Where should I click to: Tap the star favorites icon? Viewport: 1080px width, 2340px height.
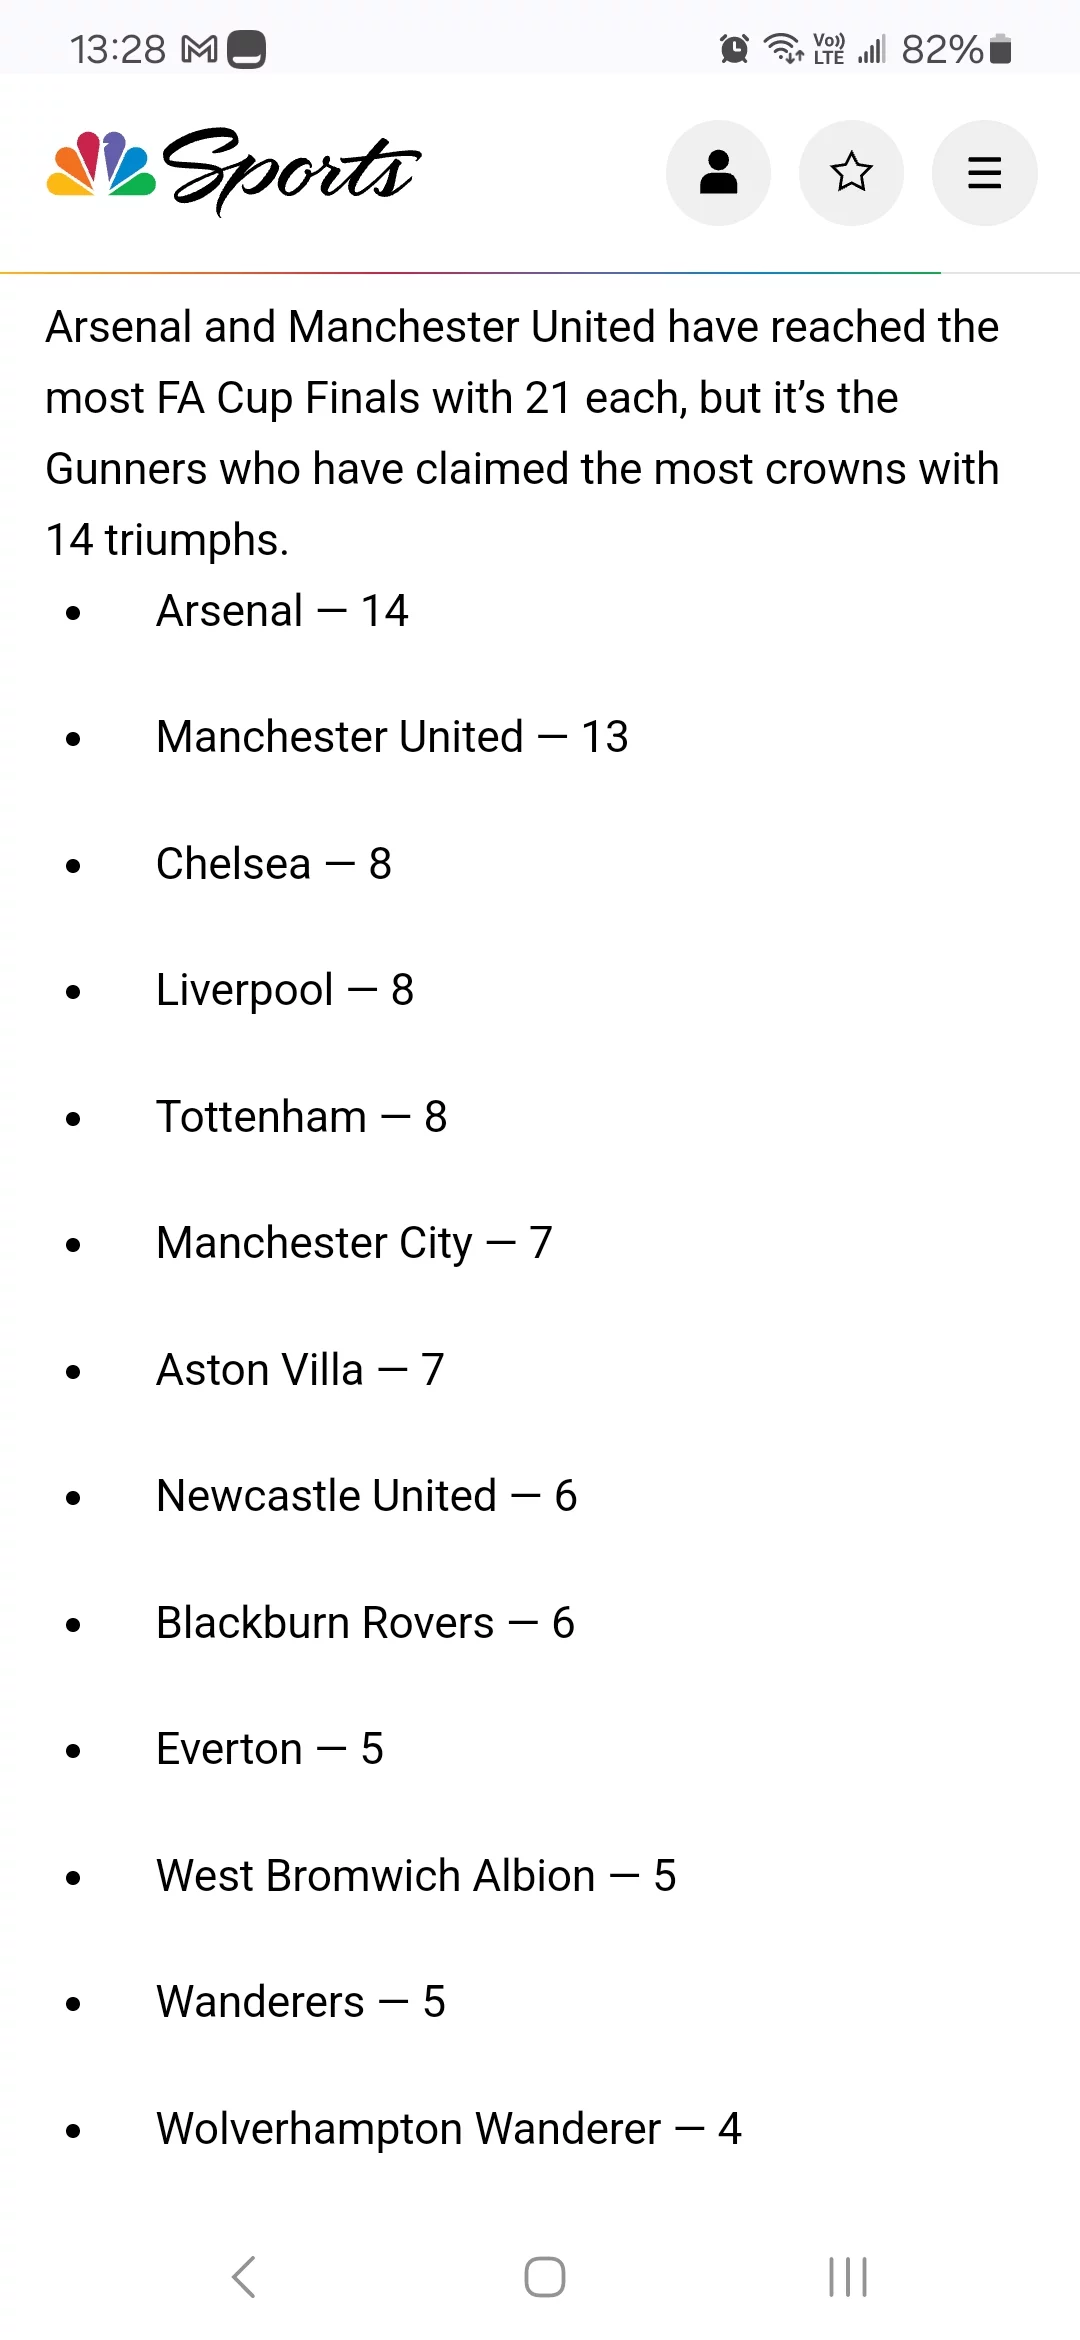851,173
